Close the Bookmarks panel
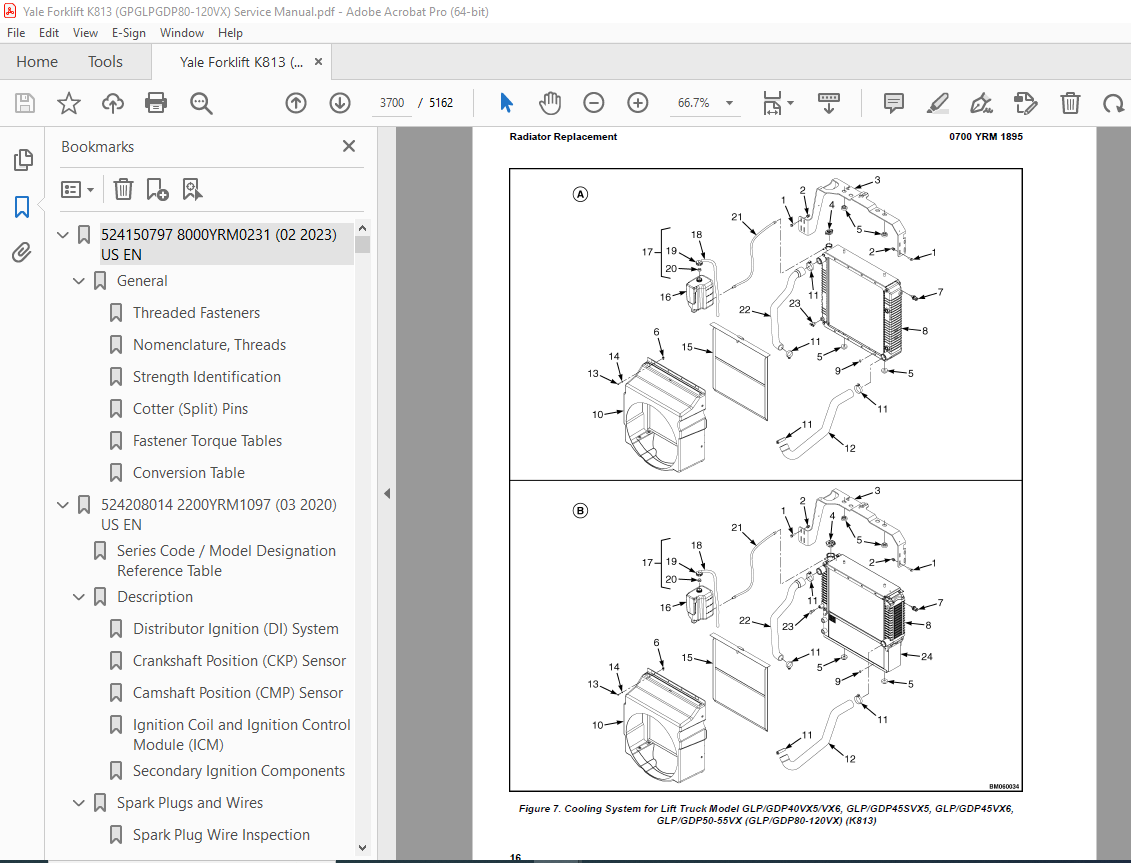Screen dimensions: 1131x863 click(x=349, y=146)
